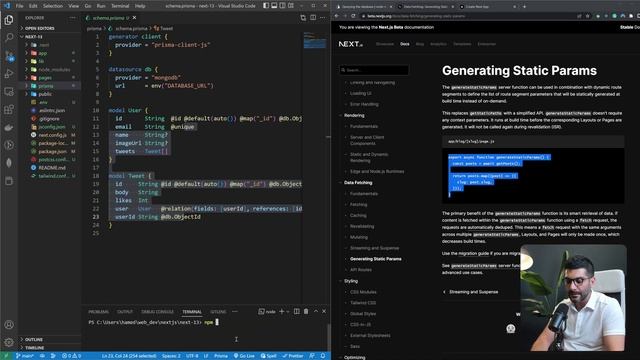Toggle primary sidebar layout icon in title bar
Image resolution: width=640 pixels, height=360 pixels.
(266, 6)
